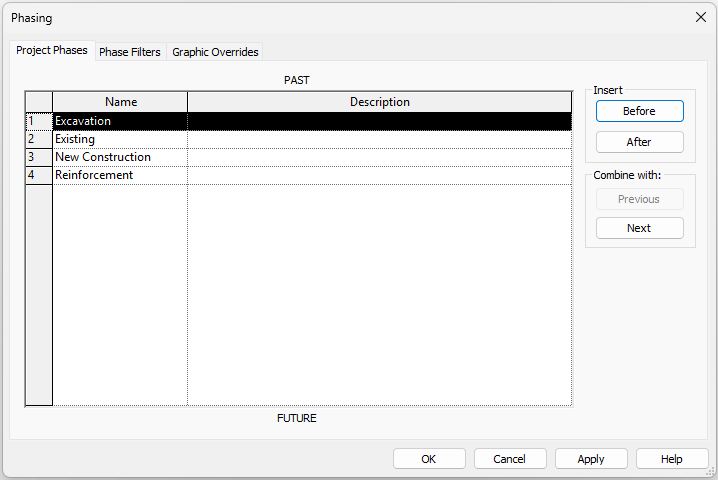The image size is (718, 480).
Task: Click row header number 2
Action: [x=39, y=139]
